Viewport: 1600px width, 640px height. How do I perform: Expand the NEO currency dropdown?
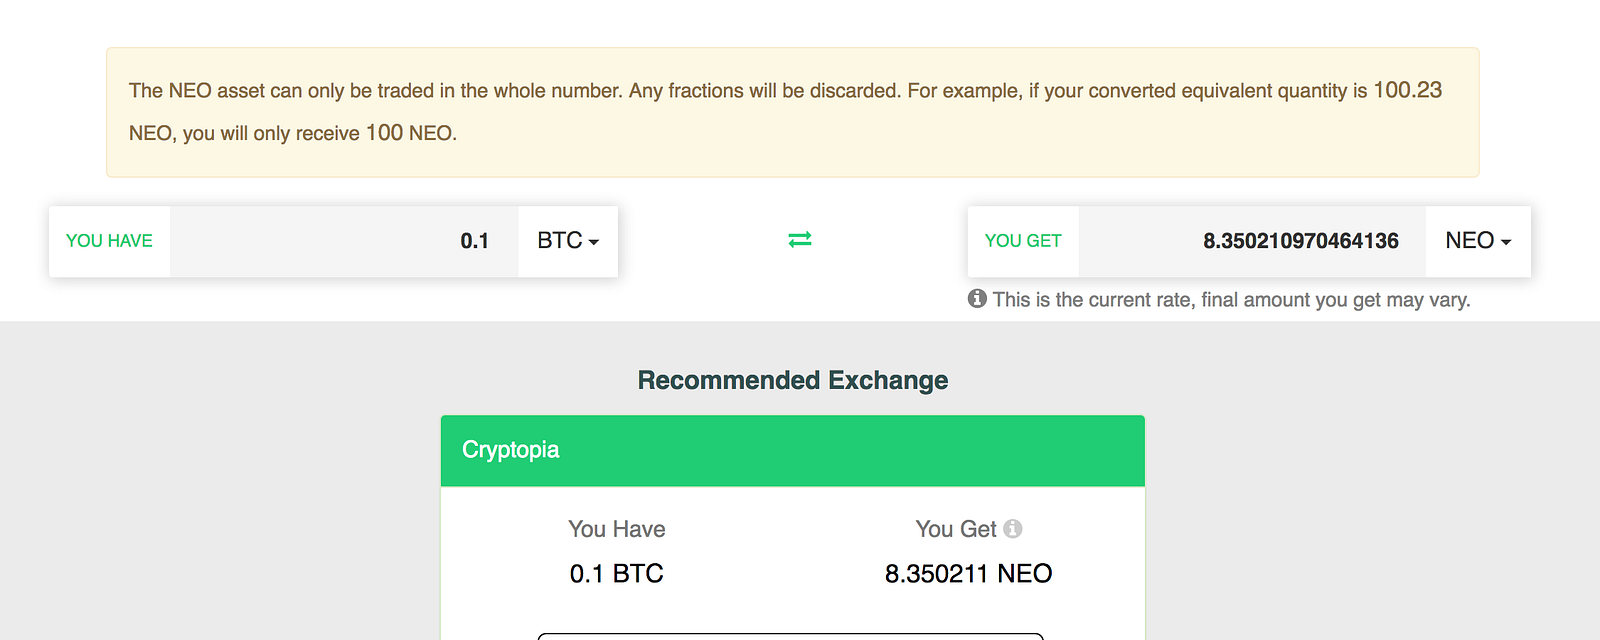pyautogui.click(x=1478, y=241)
